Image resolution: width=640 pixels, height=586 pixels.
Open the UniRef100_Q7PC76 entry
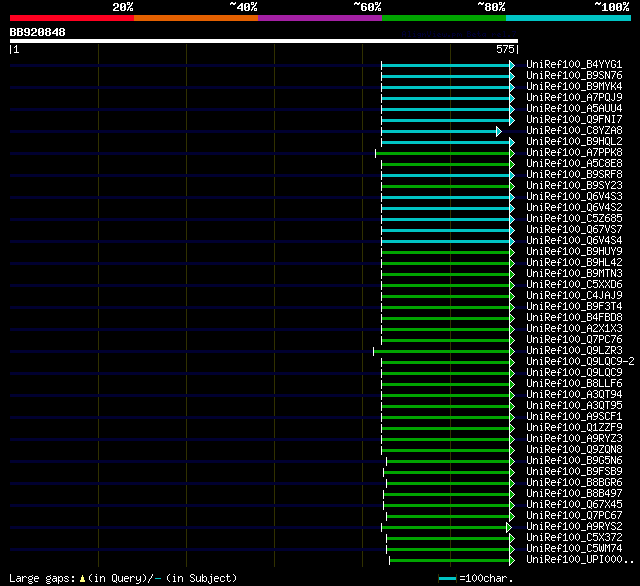point(574,340)
